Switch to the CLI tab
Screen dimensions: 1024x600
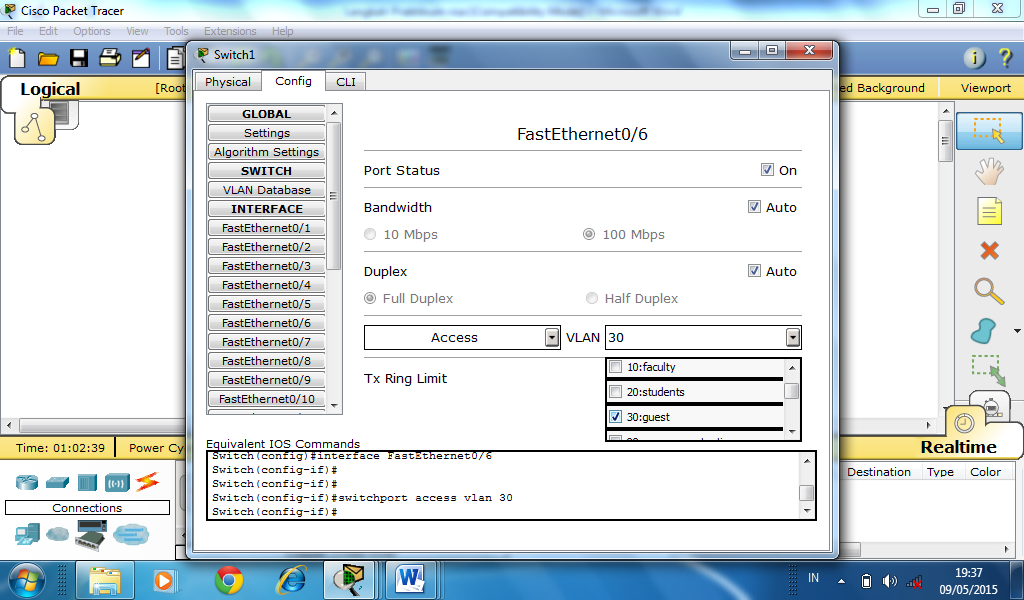click(x=346, y=82)
